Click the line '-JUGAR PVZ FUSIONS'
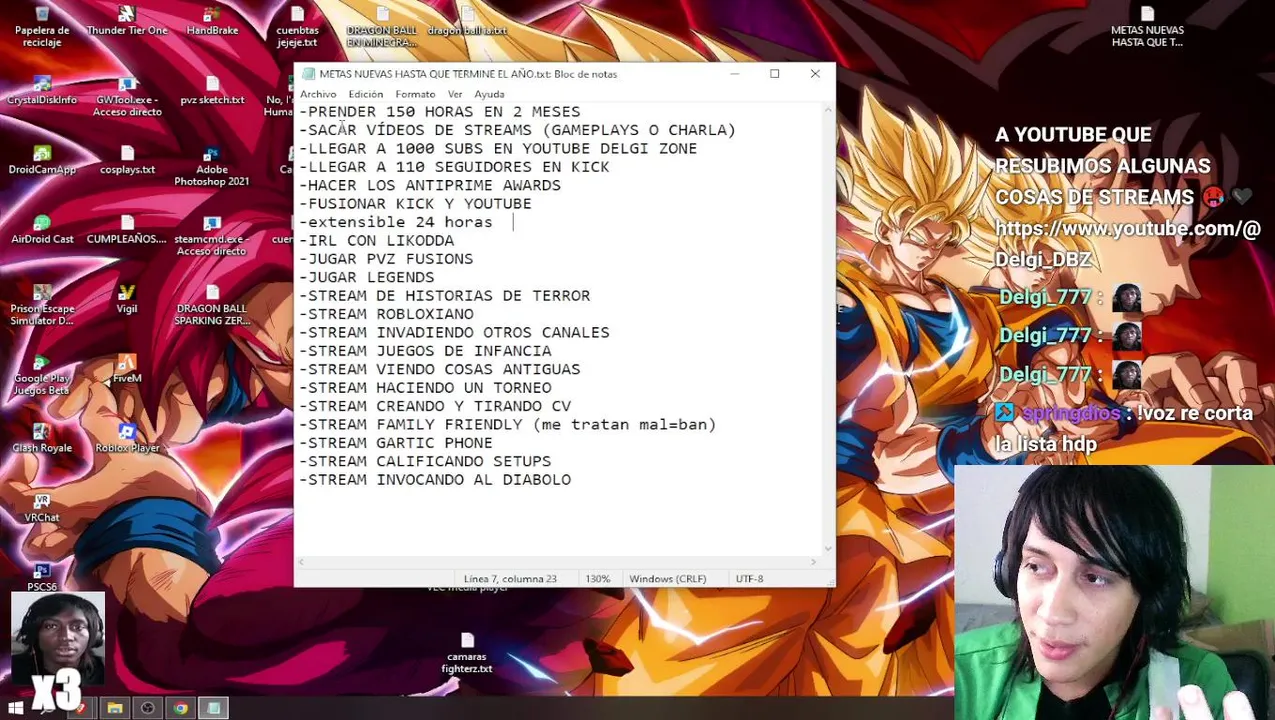Viewport: 1275px width, 720px height. [386, 259]
